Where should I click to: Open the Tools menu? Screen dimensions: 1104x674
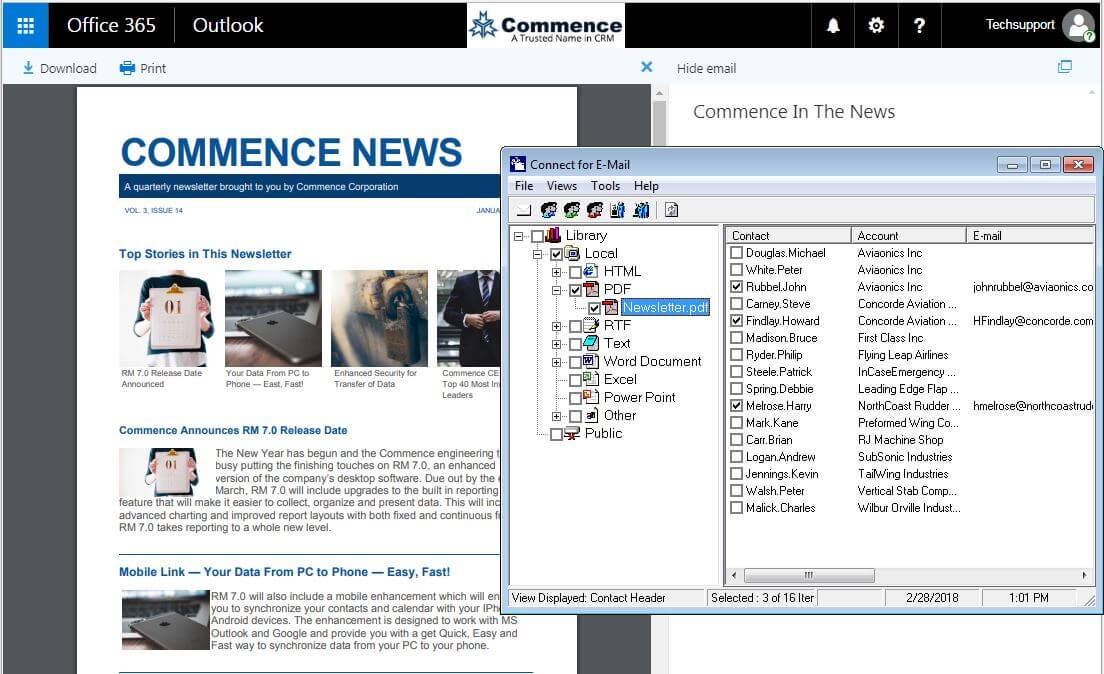tap(606, 186)
